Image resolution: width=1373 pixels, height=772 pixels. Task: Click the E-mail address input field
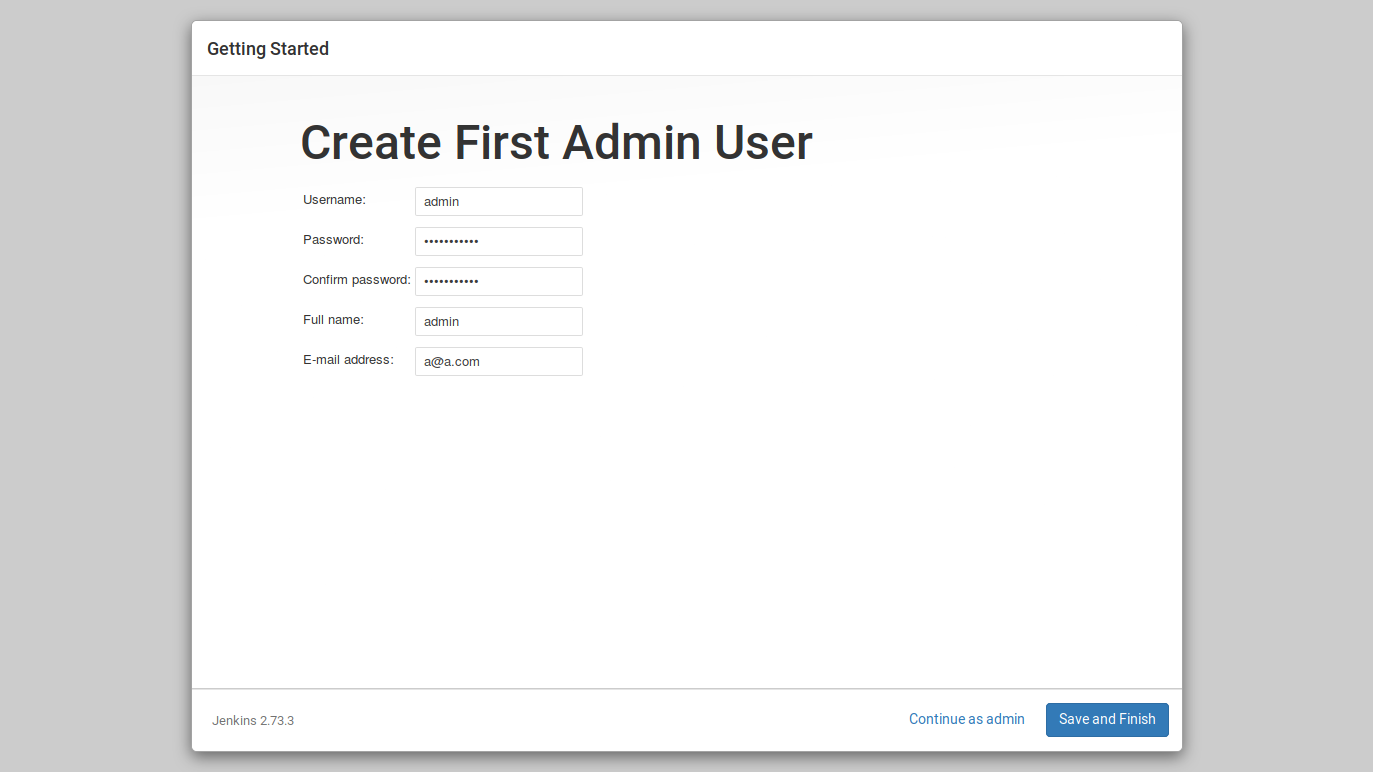pyautogui.click(x=498, y=361)
